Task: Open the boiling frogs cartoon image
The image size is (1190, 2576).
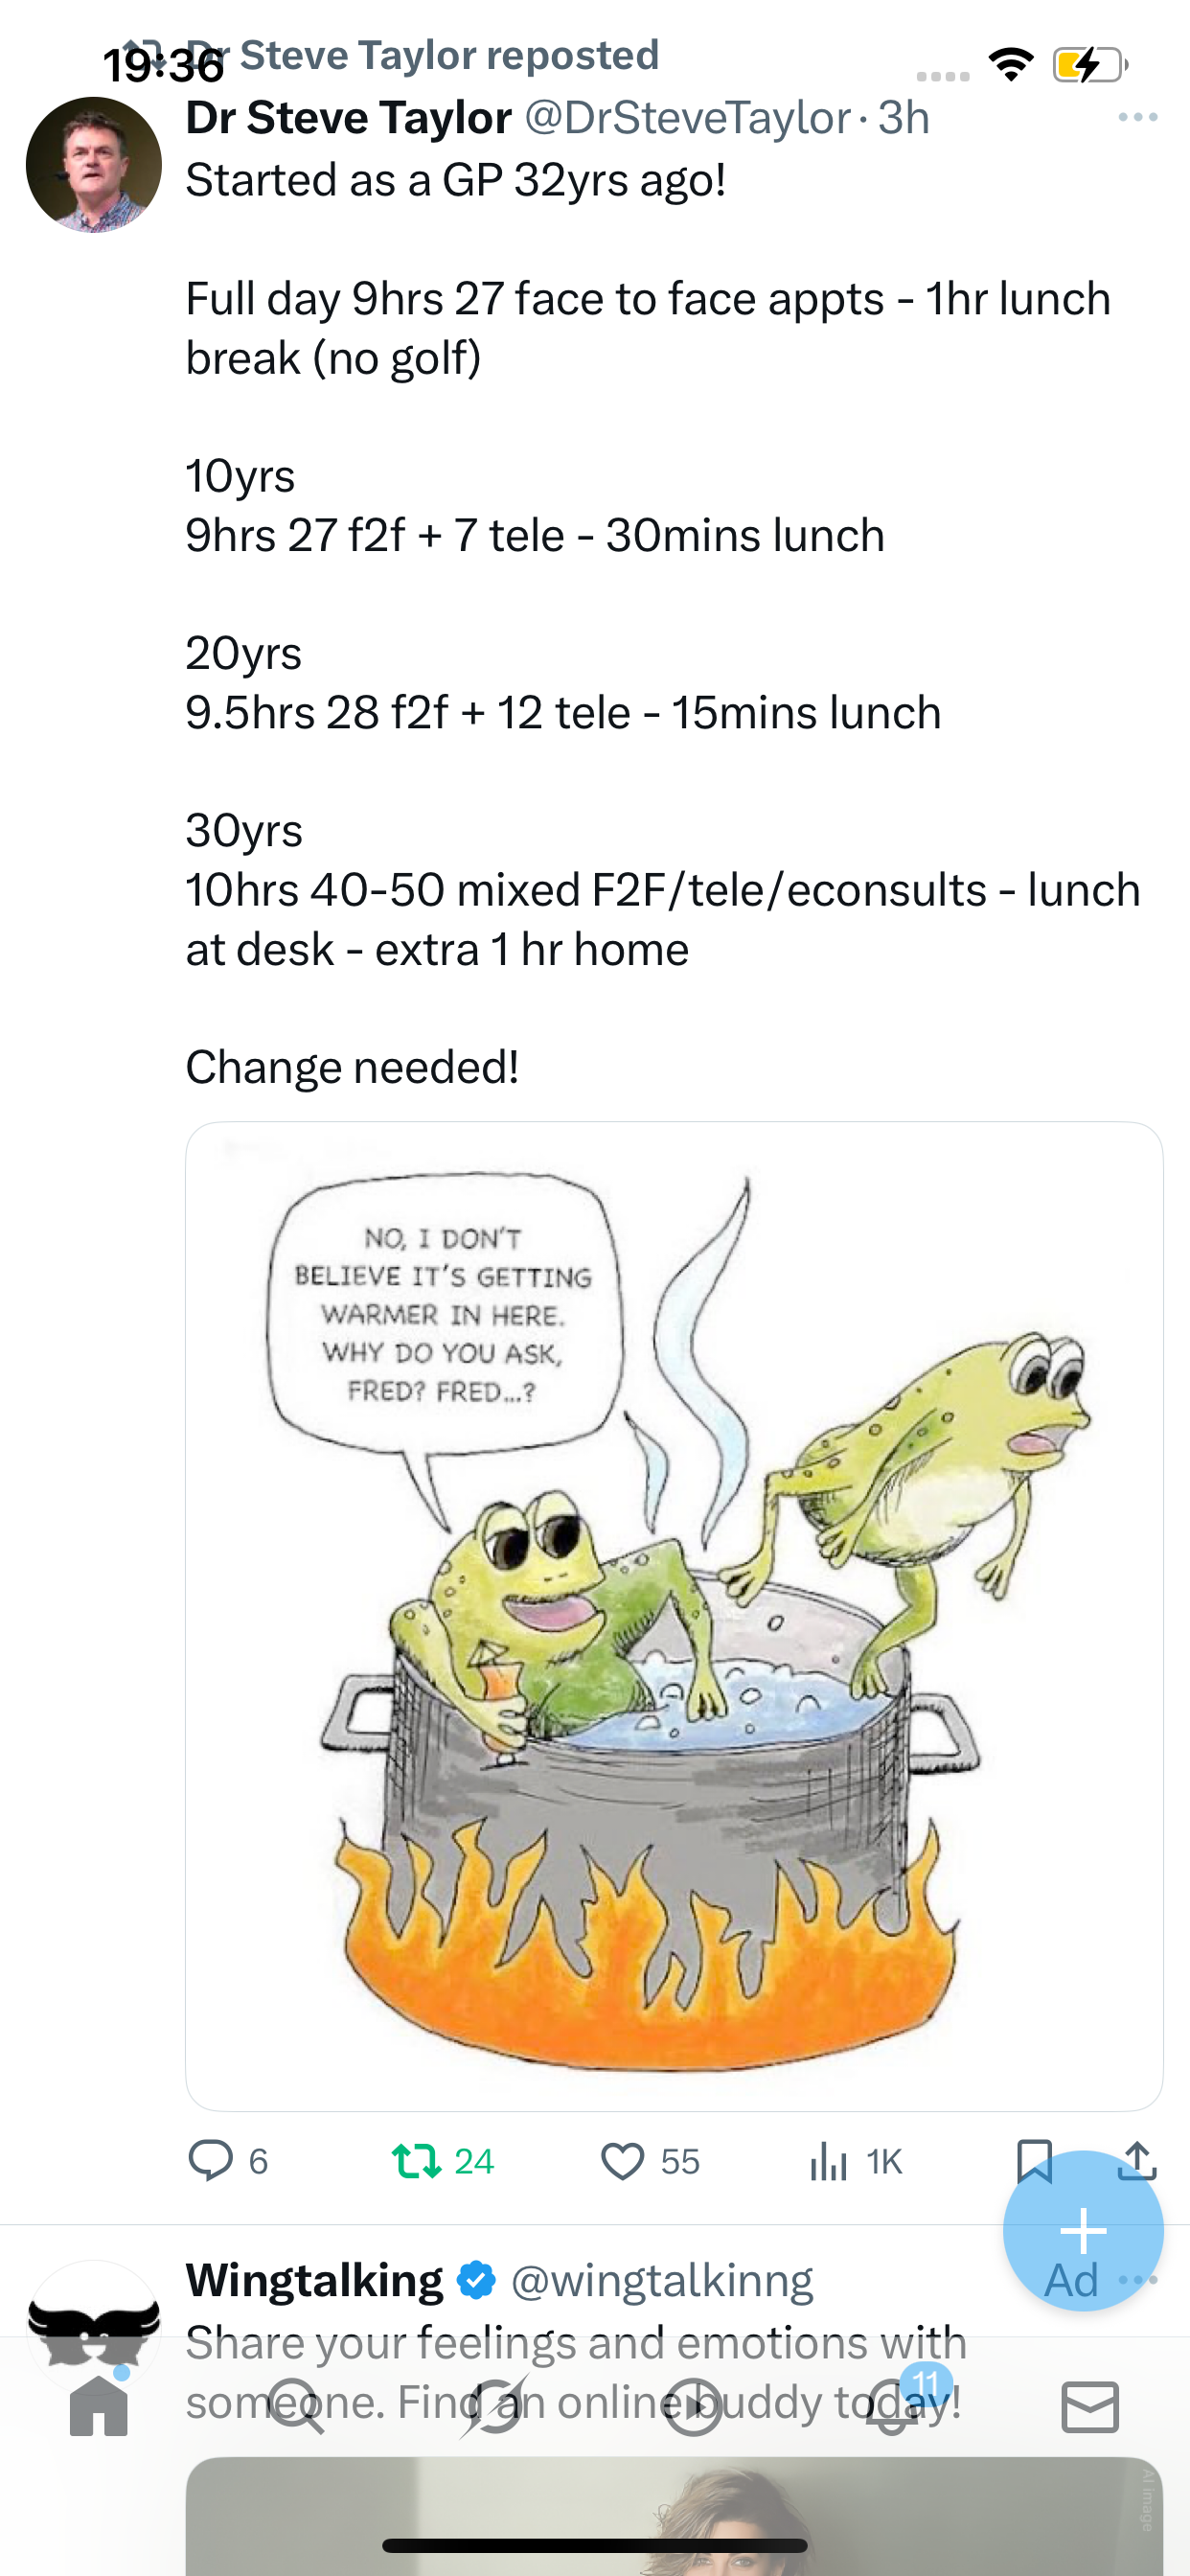Action: click(674, 1616)
